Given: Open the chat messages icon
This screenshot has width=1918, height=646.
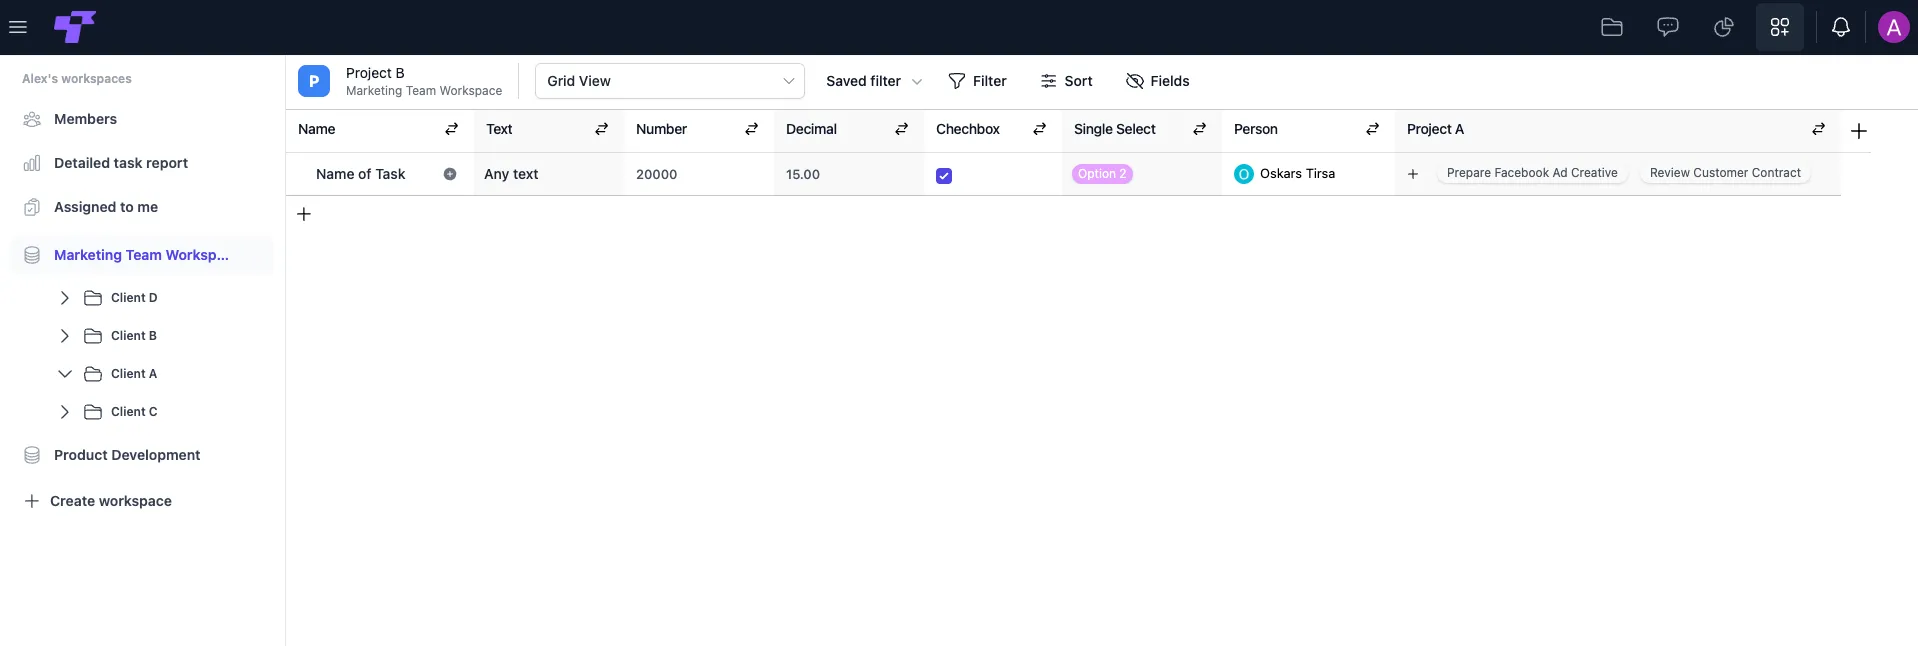Looking at the screenshot, I should pos(1668,27).
